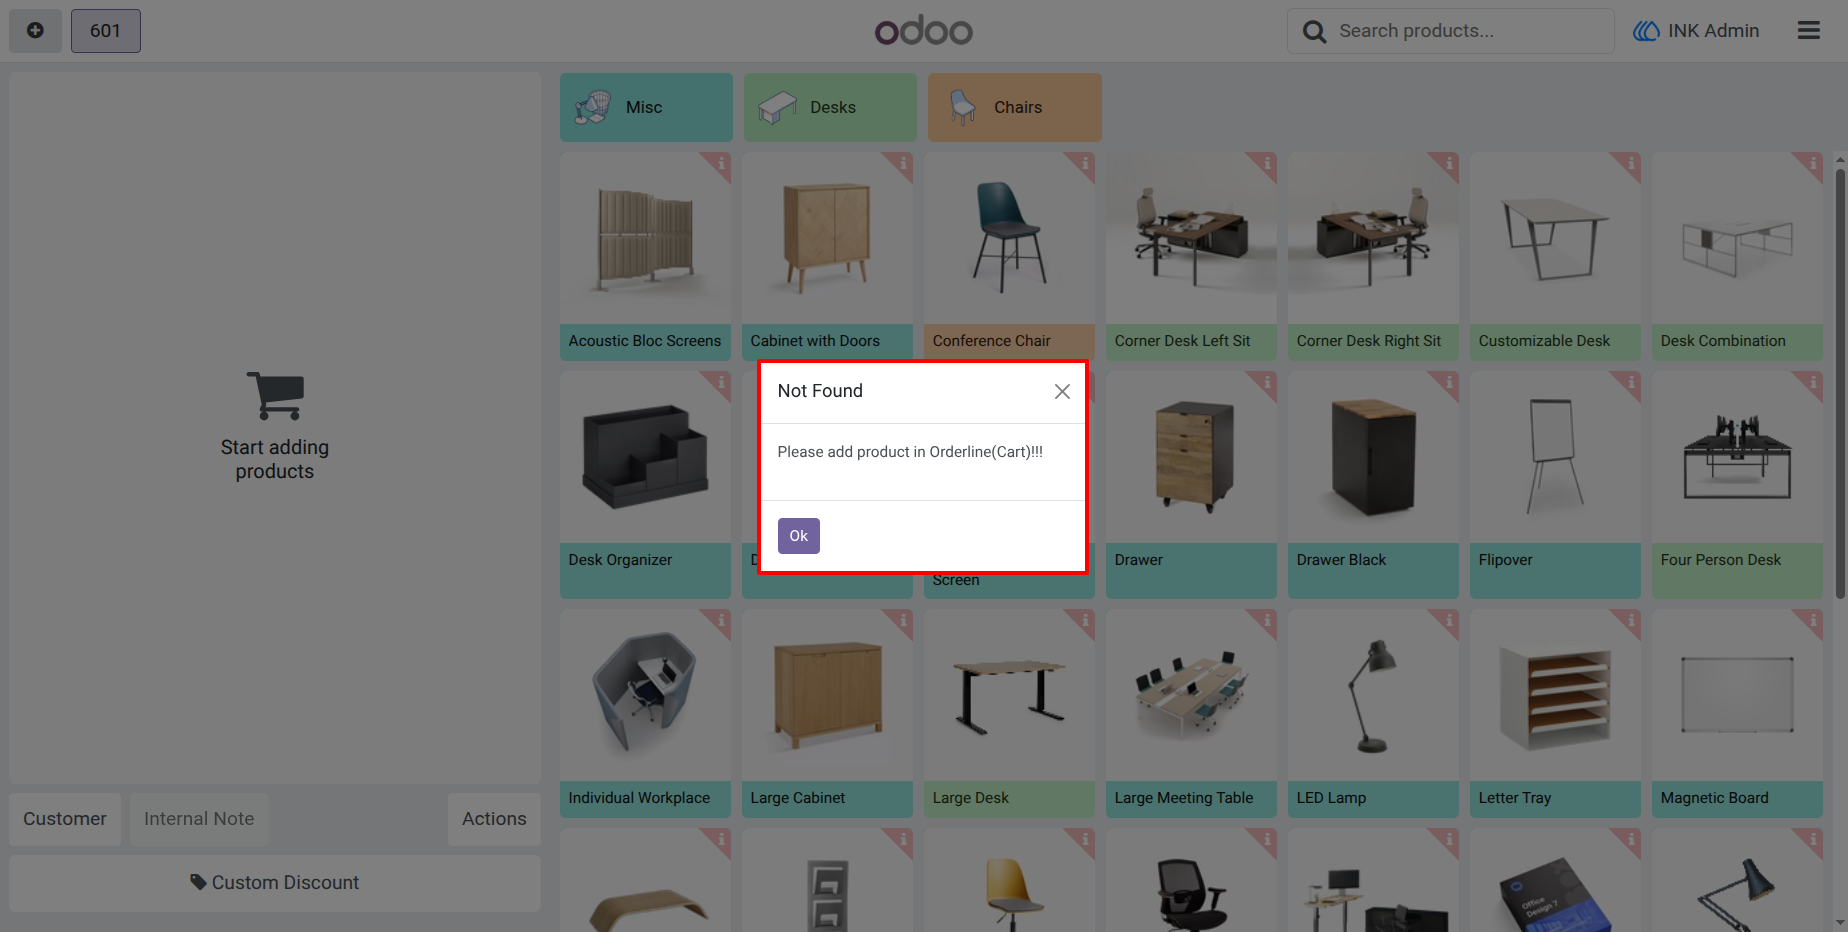Open info for Desk Organizer

(719, 383)
